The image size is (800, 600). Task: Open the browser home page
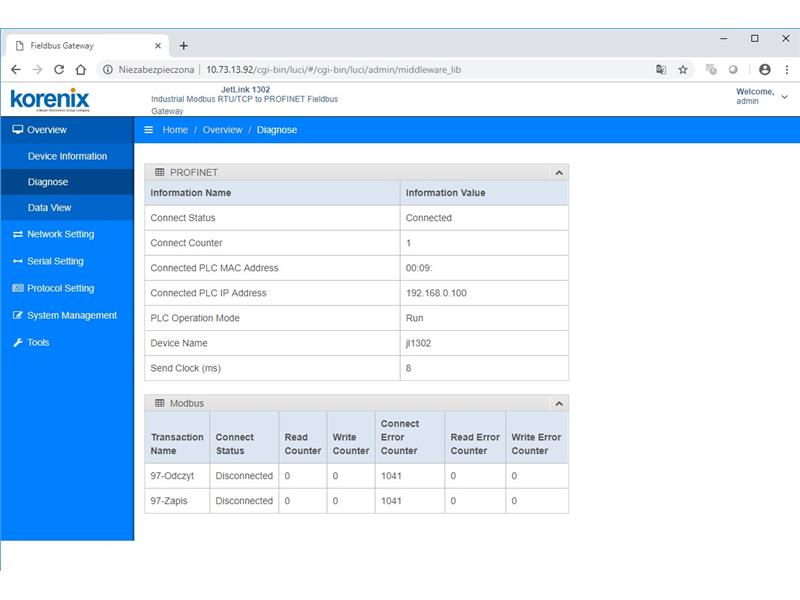[81, 69]
